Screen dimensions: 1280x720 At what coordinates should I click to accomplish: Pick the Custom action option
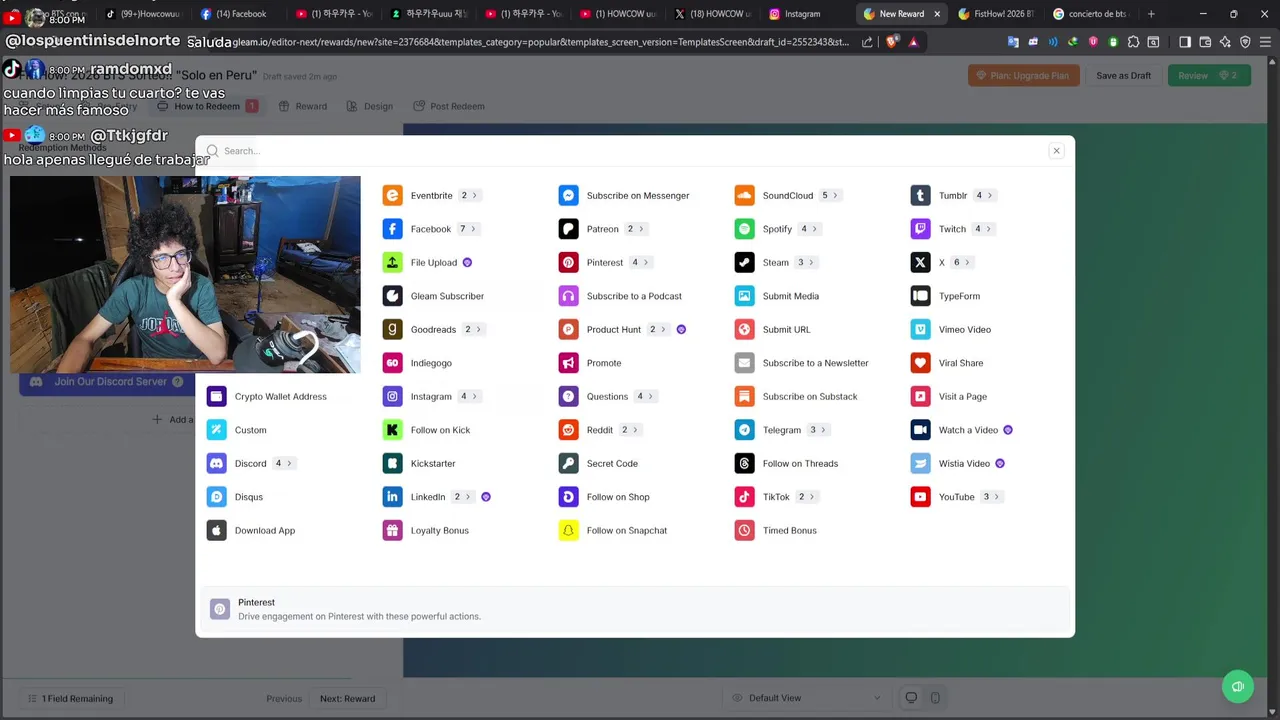click(237, 430)
